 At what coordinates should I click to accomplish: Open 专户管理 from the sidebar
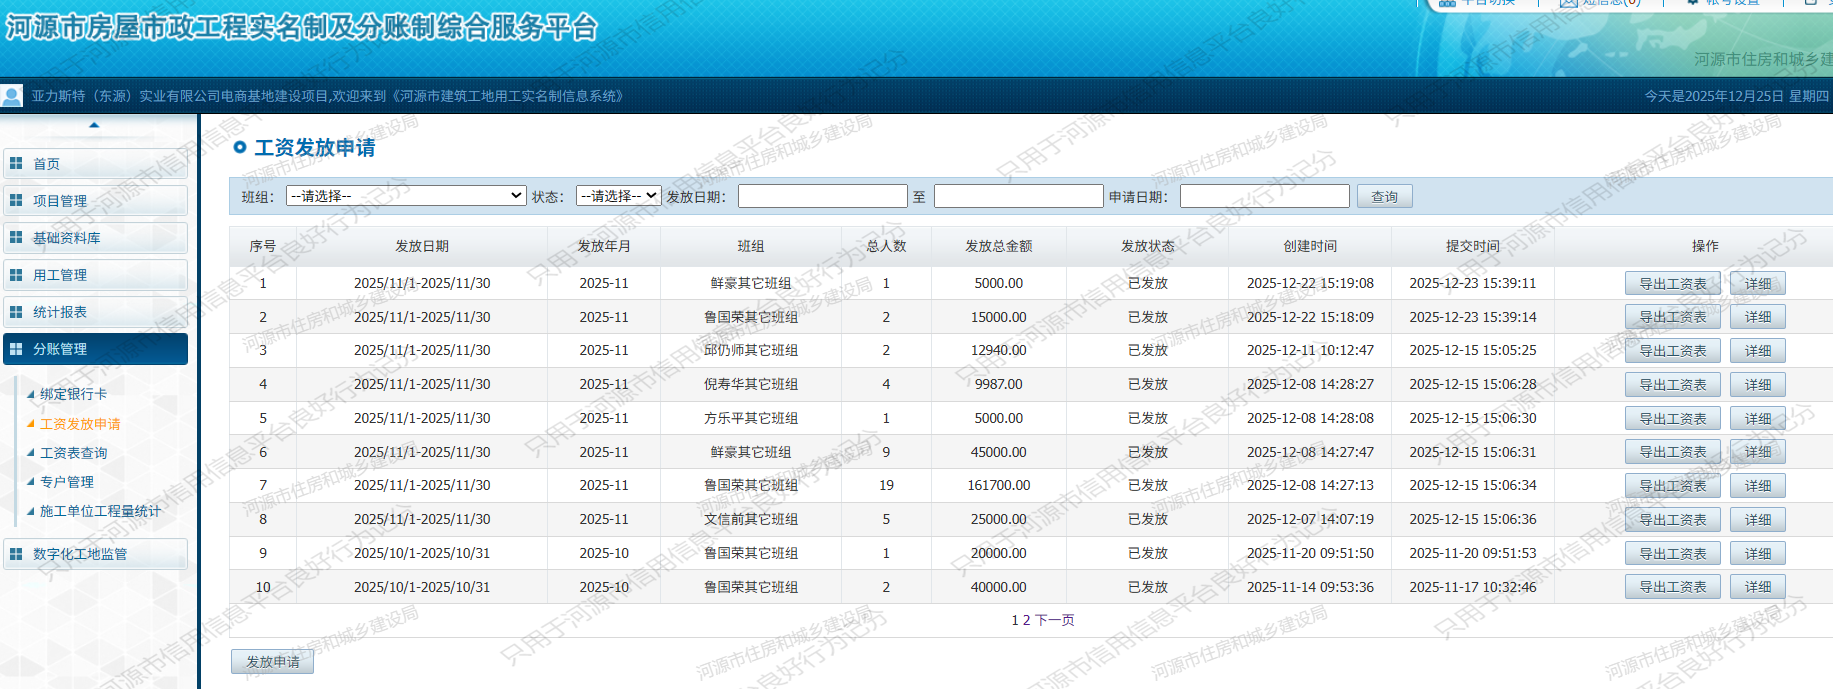coord(66,482)
